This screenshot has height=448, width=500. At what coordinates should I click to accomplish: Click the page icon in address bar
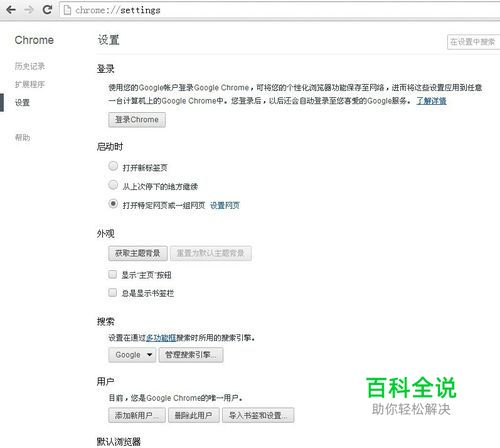67,10
